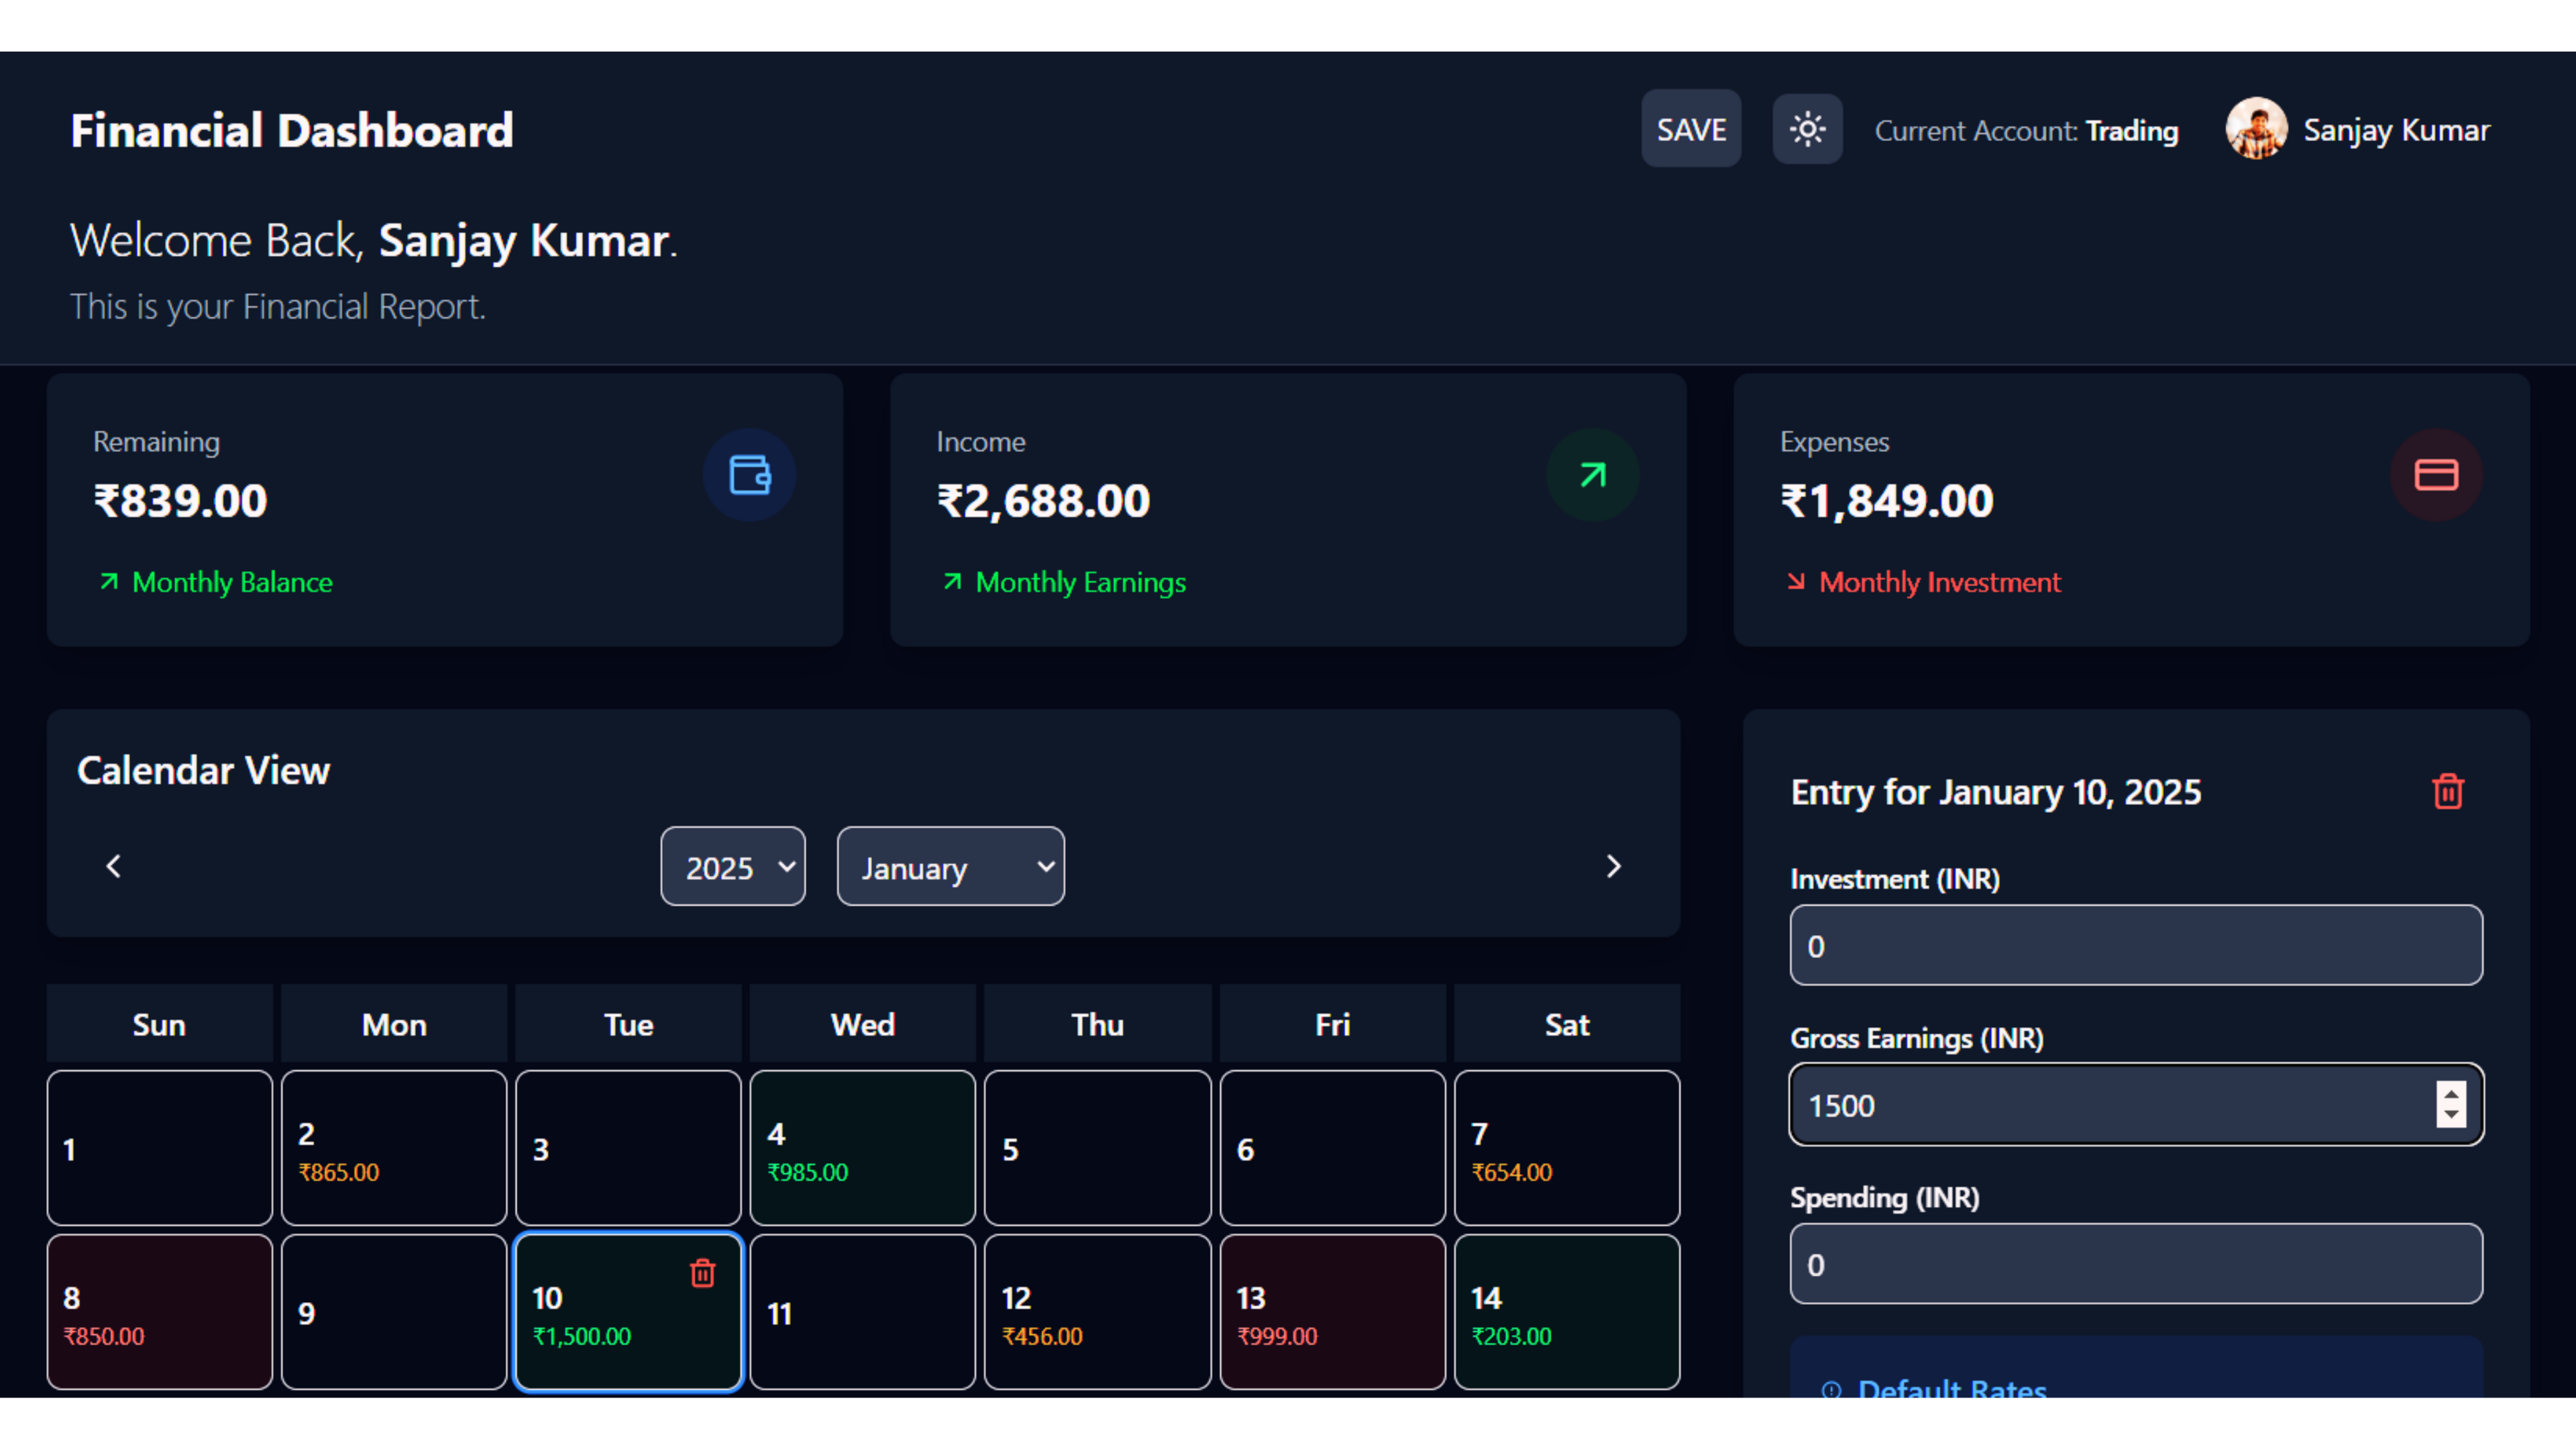The height and width of the screenshot is (1449, 2576).
Task: Click the SAVE button
Action: click(x=1691, y=129)
